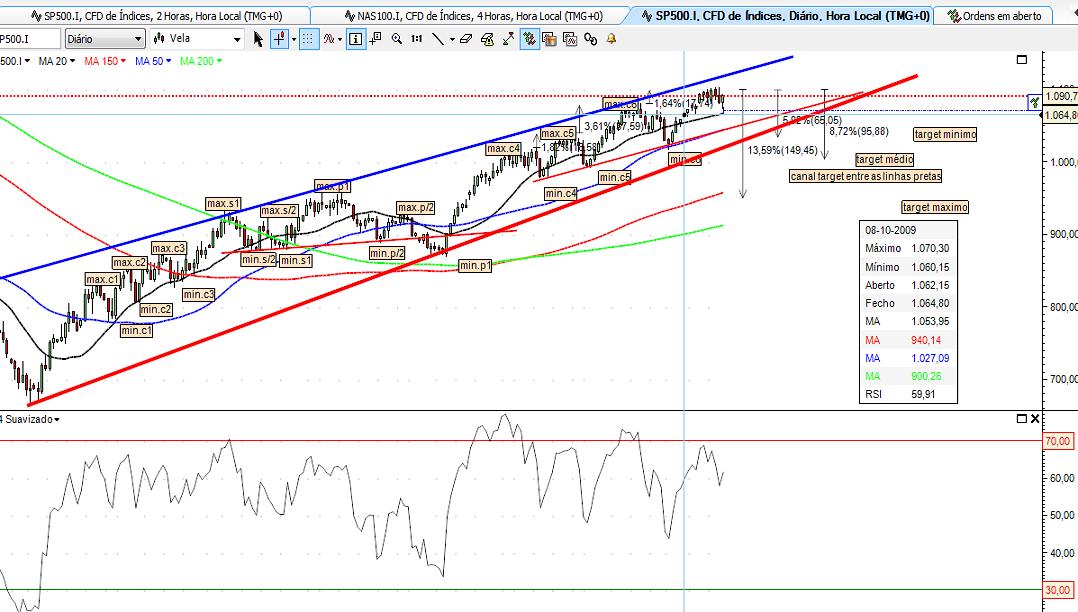This screenshot has width=1078, height=612.
Task: Open the Ordens em aberto tab
Action: coord(995,16)
